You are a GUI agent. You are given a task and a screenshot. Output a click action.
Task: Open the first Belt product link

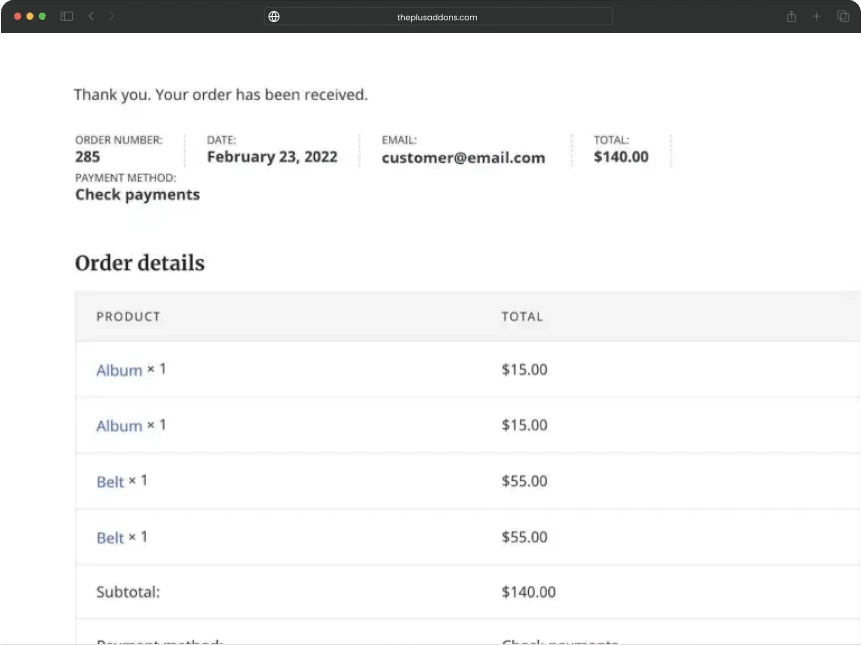tap(110, 481)
